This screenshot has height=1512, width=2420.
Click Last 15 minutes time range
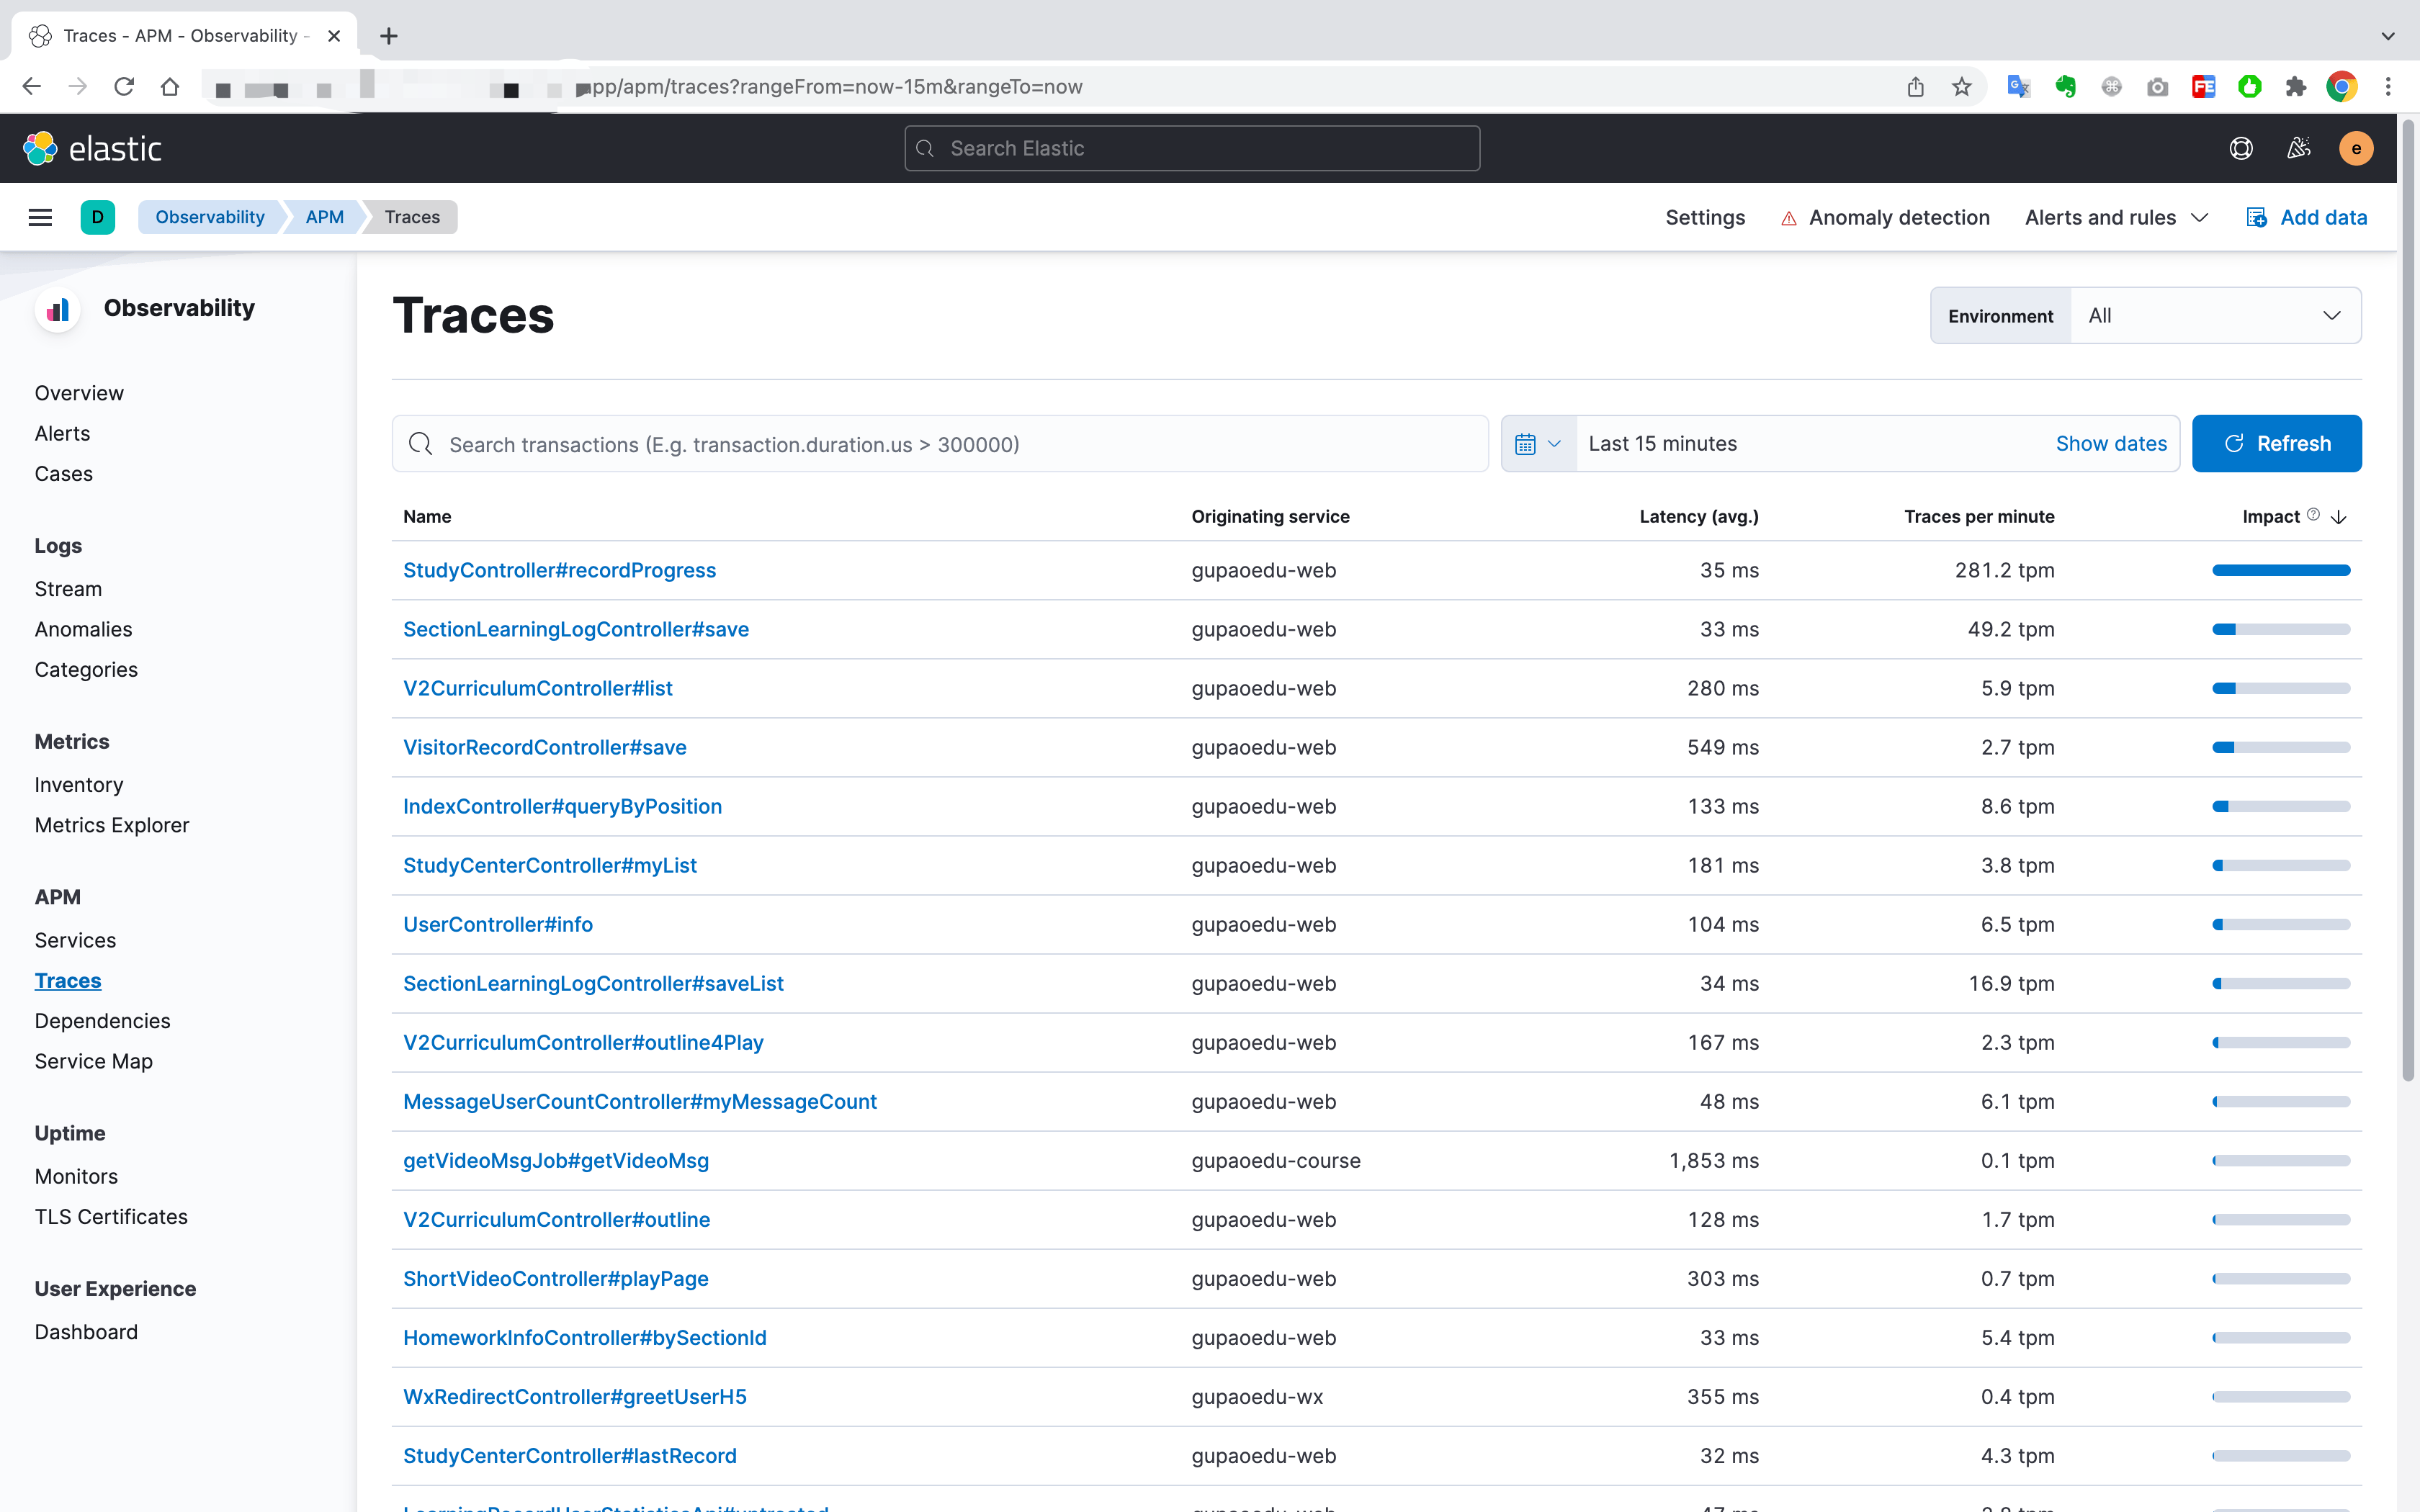1662,444
